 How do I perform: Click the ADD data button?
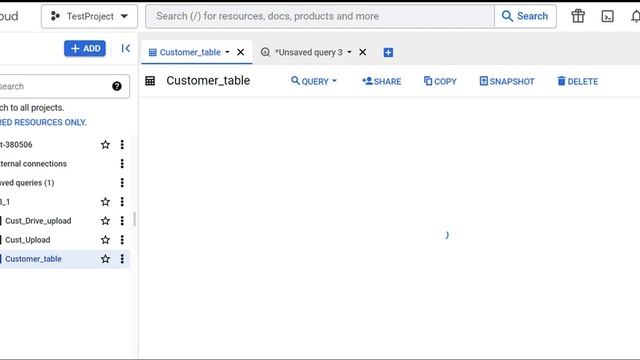coord(85,49)
